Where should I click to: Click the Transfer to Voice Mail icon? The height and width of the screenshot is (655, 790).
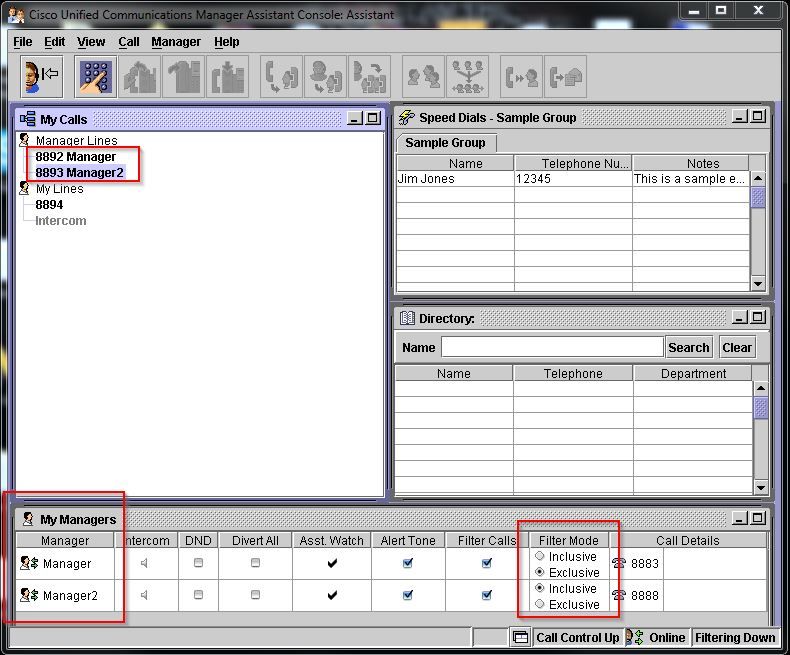[565, 77]
